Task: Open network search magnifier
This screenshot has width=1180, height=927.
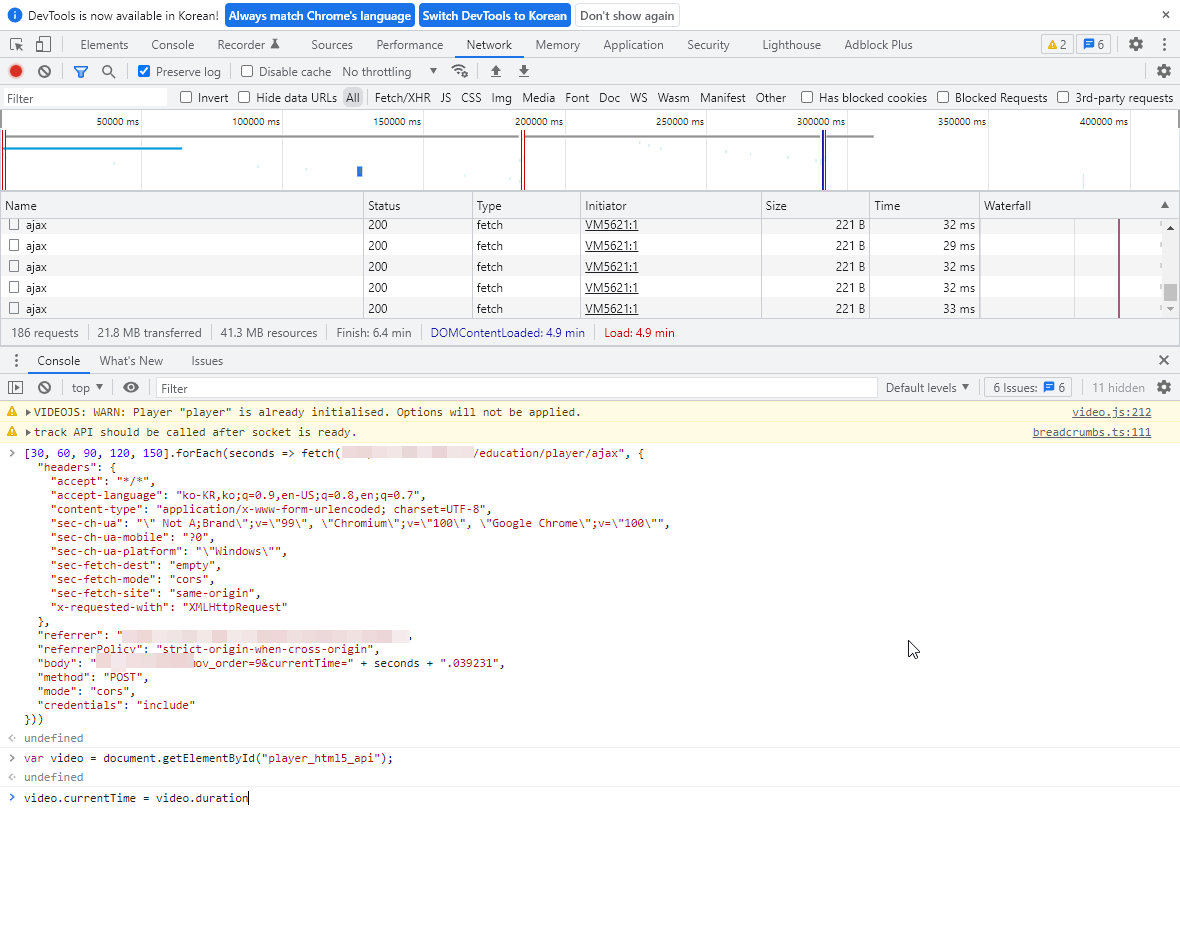Action: (108, 71)
